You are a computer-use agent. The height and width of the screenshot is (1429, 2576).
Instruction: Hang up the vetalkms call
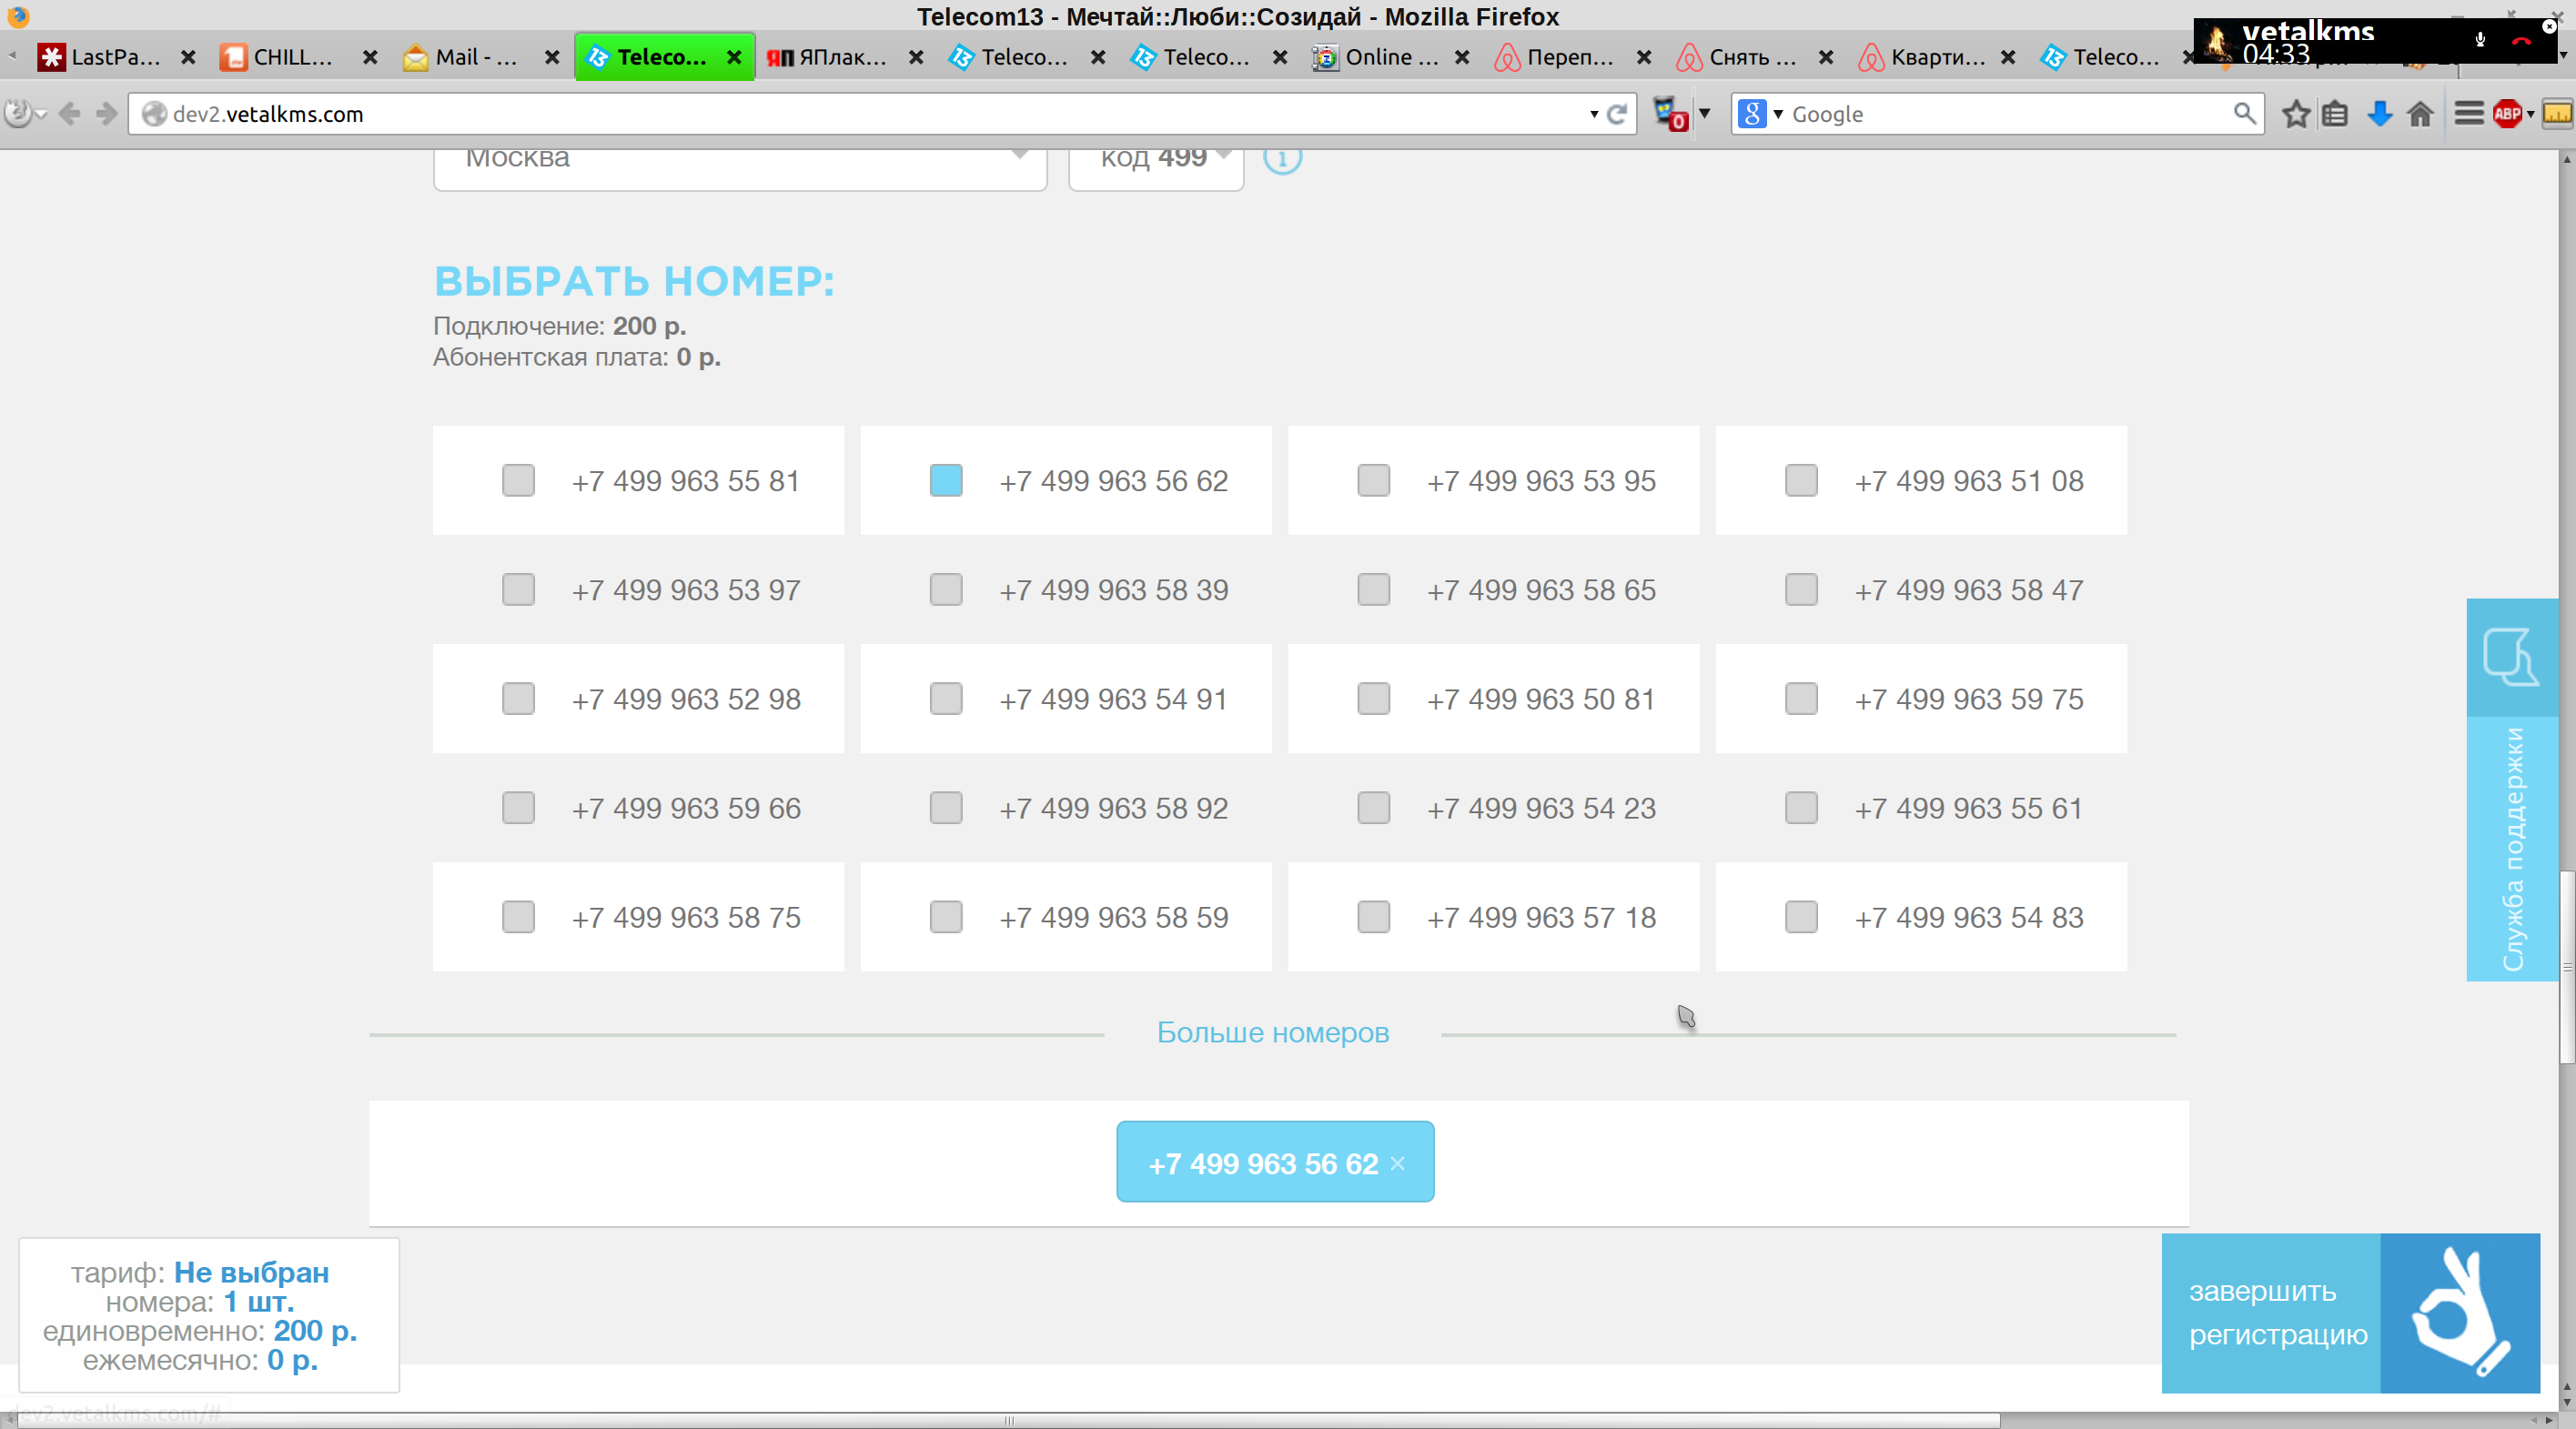[x=2522, y=41]
